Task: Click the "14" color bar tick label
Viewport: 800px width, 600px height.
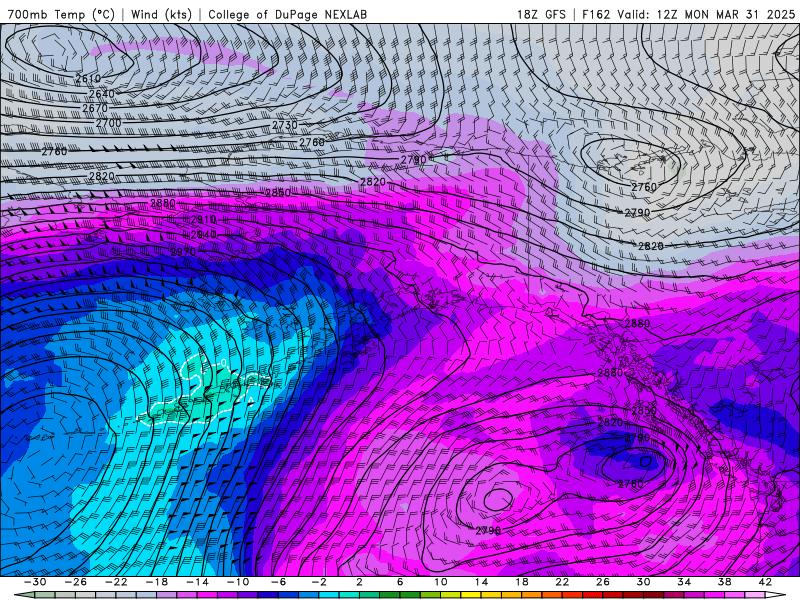Action: pyautogui.click(x=481, y=582)
